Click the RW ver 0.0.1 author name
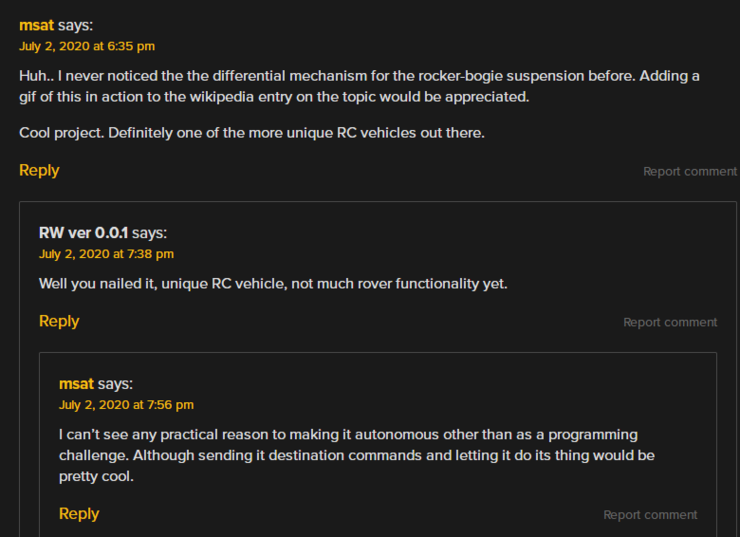 [83, 233]
